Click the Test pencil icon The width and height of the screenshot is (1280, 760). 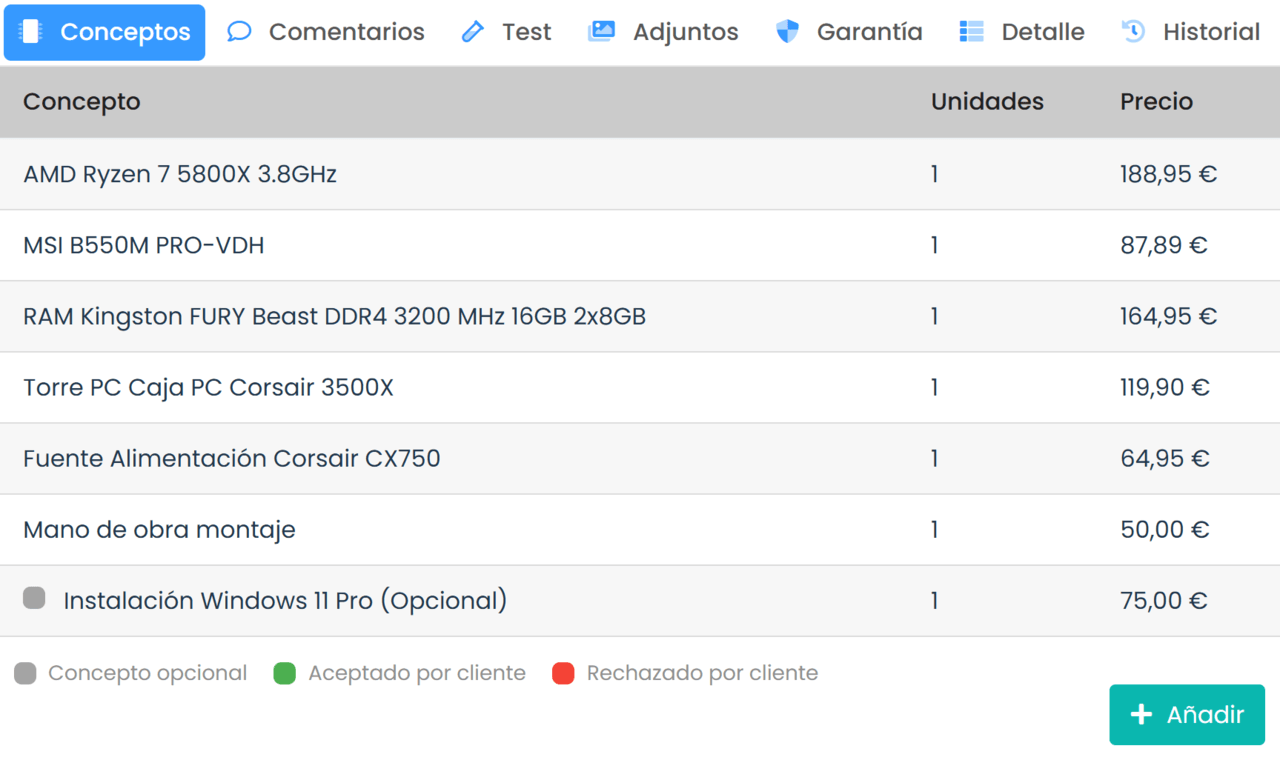[472, 32]
